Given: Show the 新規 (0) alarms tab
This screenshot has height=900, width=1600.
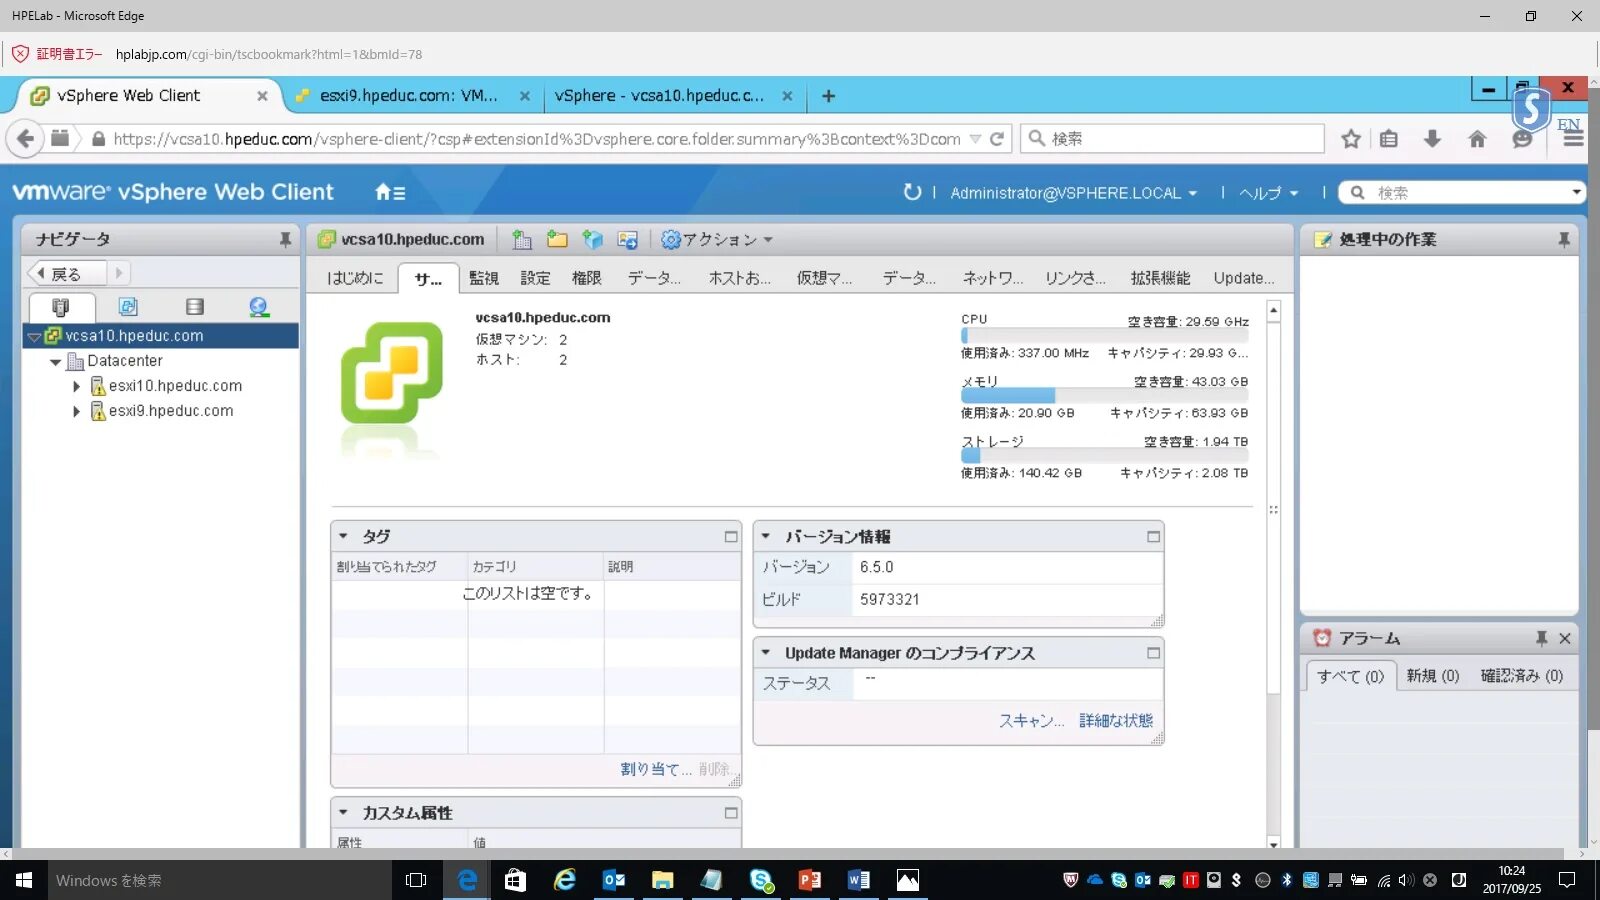Looking at the screenshot, I should [1433, 676].
